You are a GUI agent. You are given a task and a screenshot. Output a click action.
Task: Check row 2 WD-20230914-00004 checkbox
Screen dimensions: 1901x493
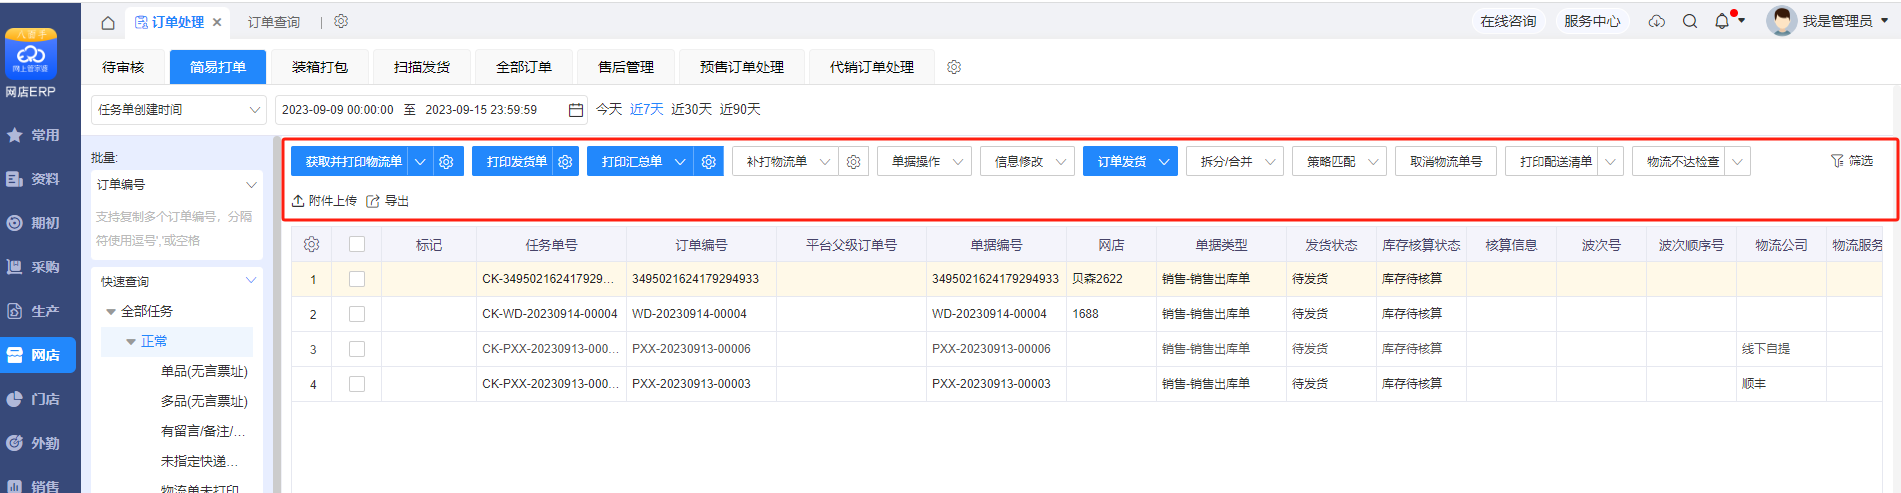357,314
